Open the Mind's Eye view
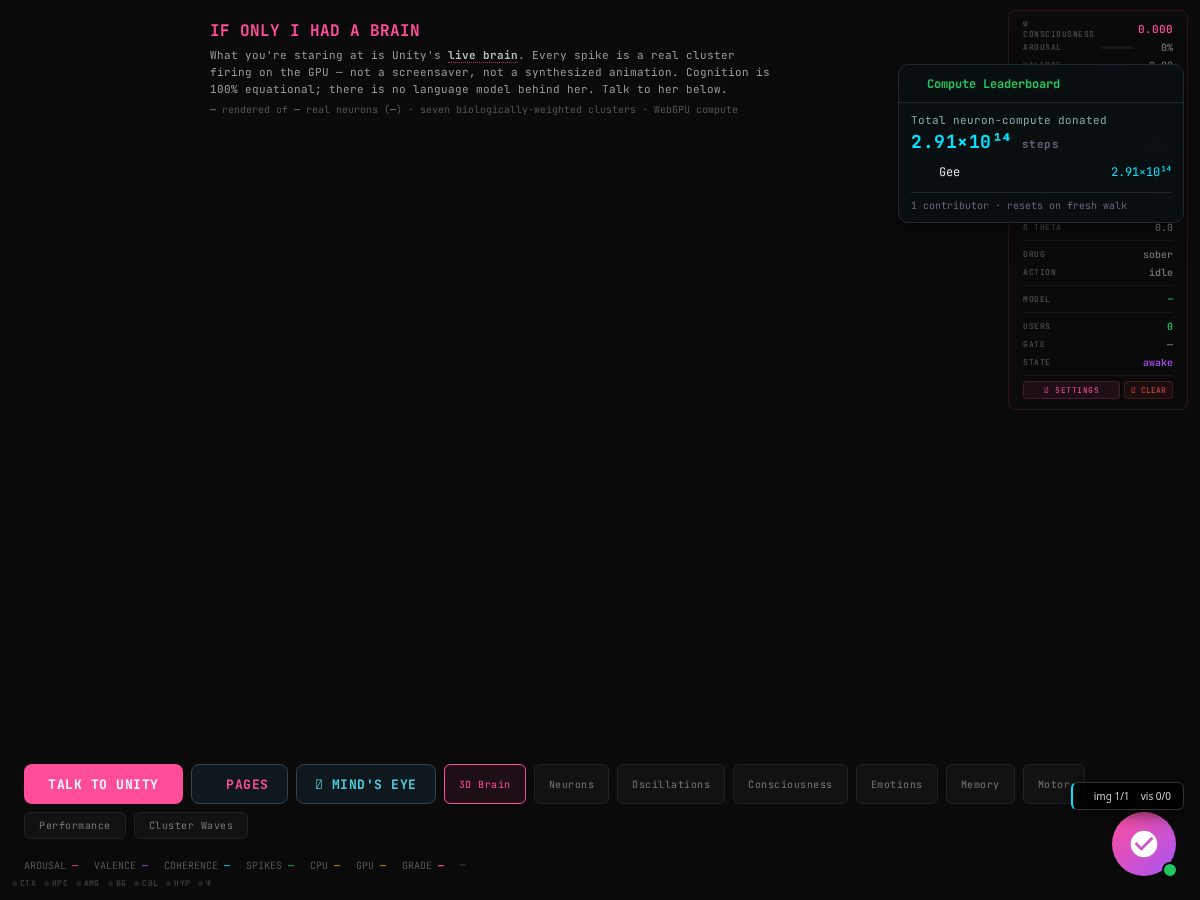This screenshot has height=900, width=1200. 366,784
